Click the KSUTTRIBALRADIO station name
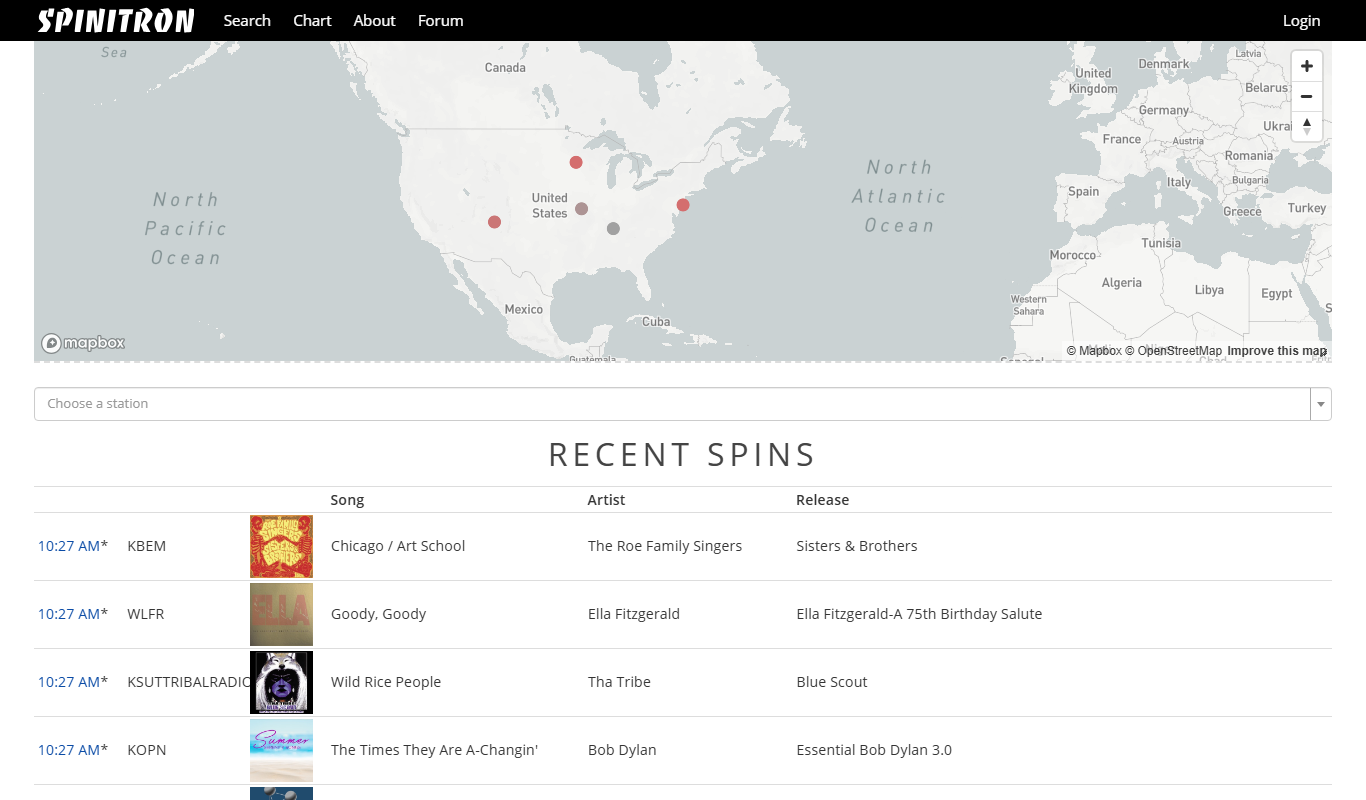Screen dimensions: 1366x800 [x=189, y=682]
